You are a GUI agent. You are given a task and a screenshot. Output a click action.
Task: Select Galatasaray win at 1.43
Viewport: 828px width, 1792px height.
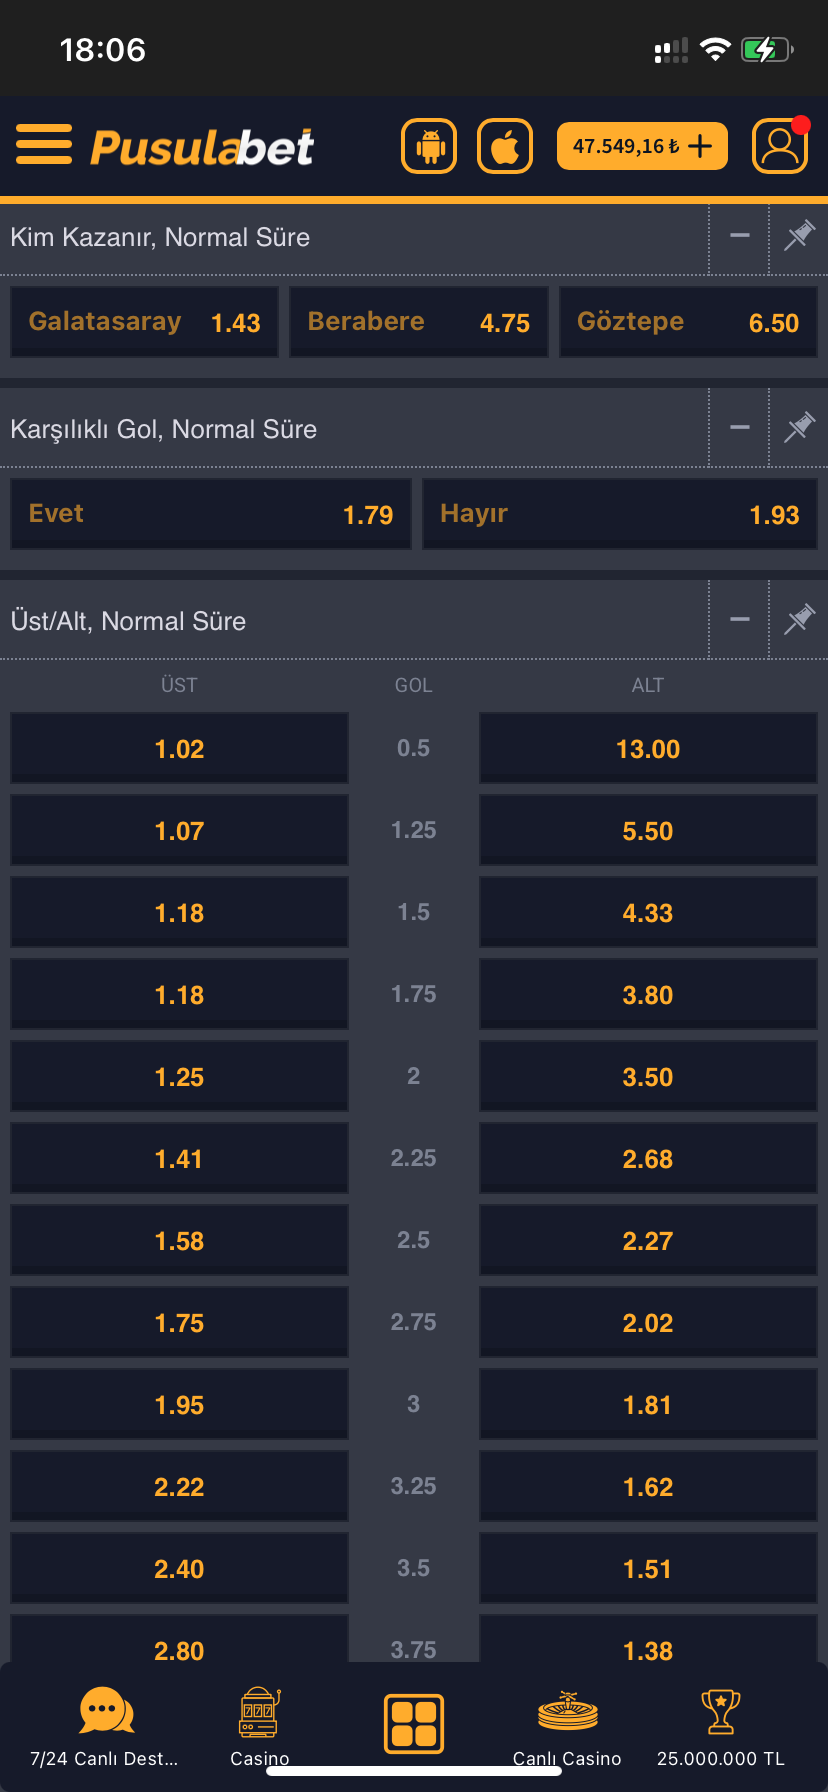pyautogui.click(x=144, y=322)
